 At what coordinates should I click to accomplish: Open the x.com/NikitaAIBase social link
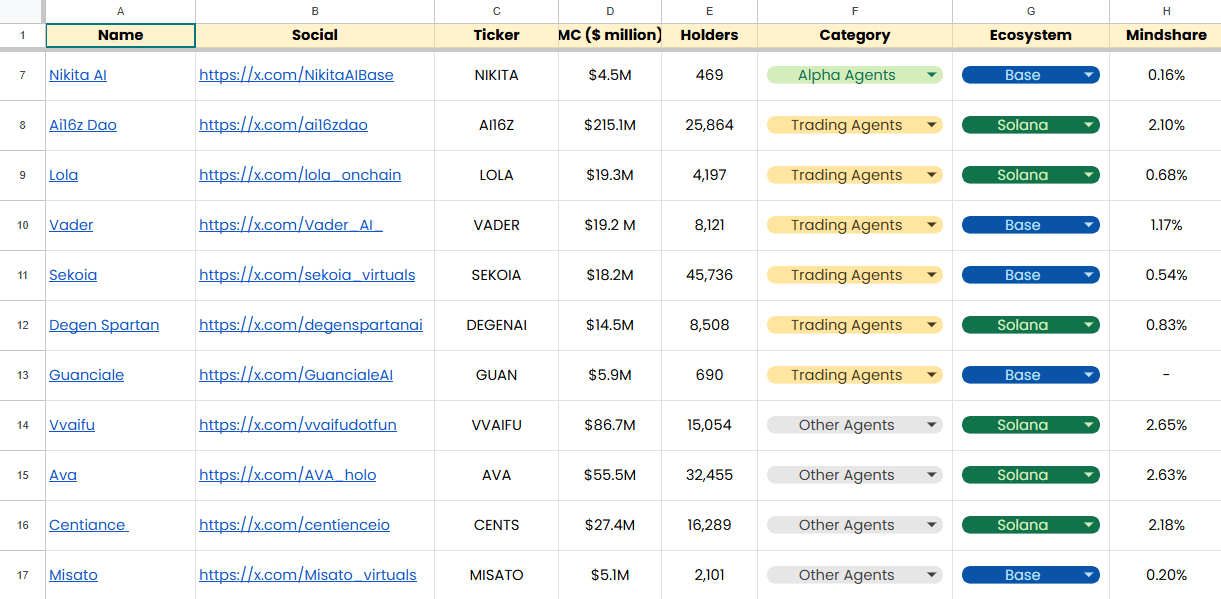click(296, 75)
